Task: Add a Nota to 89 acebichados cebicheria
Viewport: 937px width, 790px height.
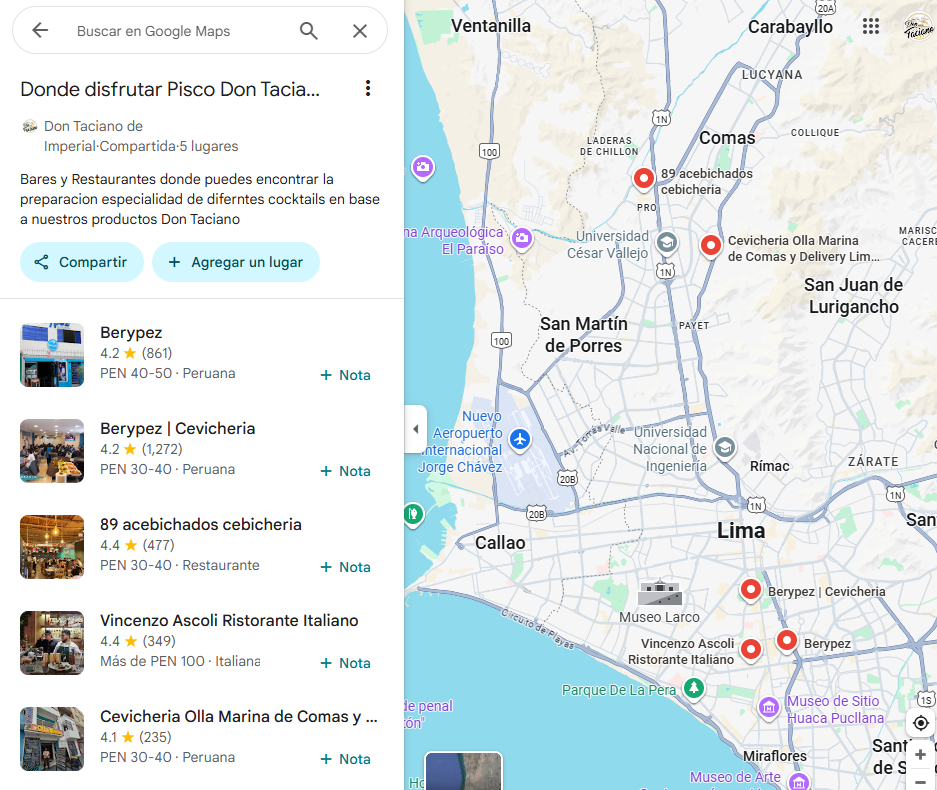Action: coord(345,567)
